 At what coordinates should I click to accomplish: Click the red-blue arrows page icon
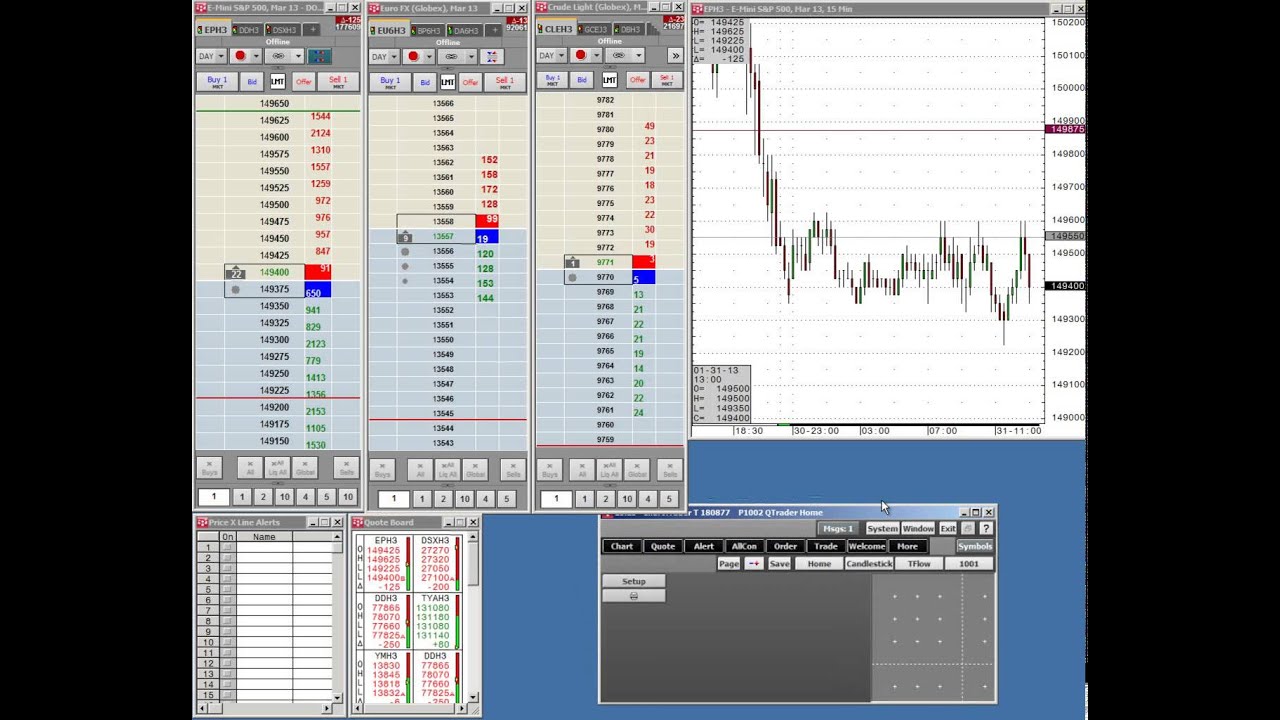tap(754, 564)
